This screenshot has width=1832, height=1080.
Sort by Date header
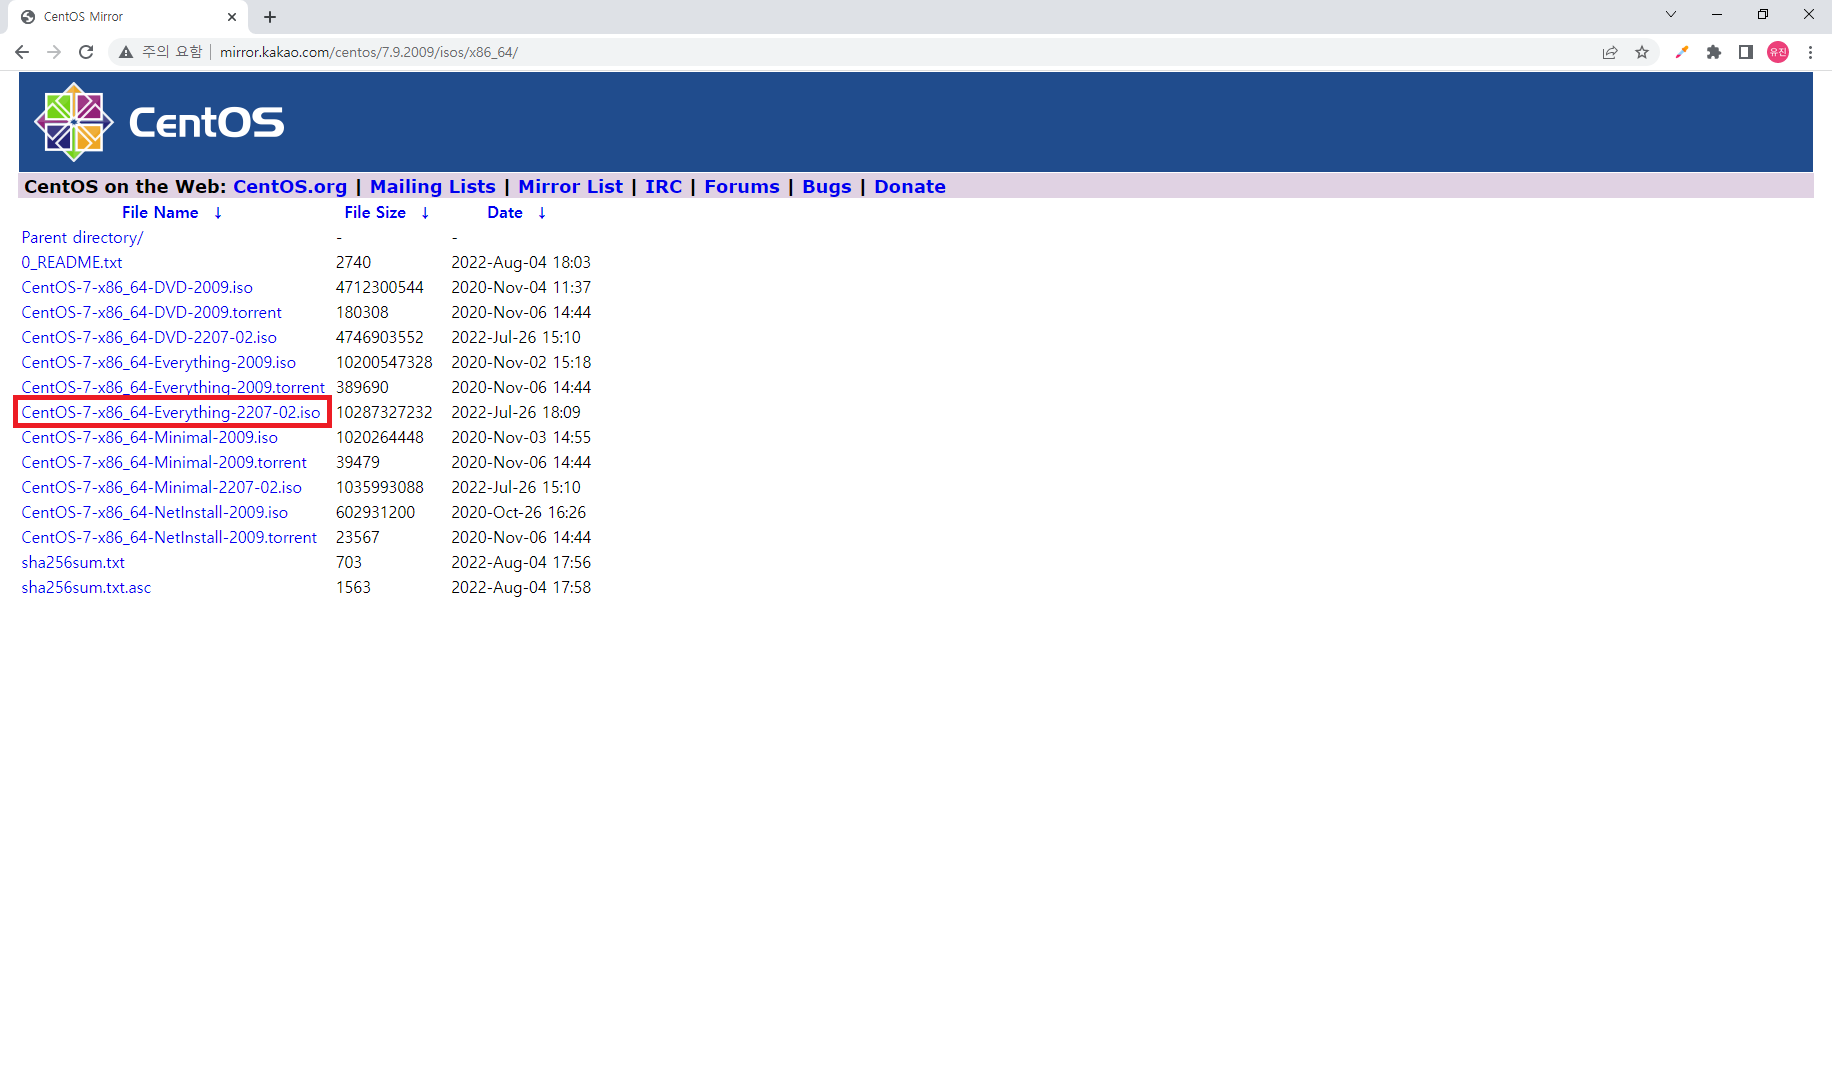tap(505, 213)
